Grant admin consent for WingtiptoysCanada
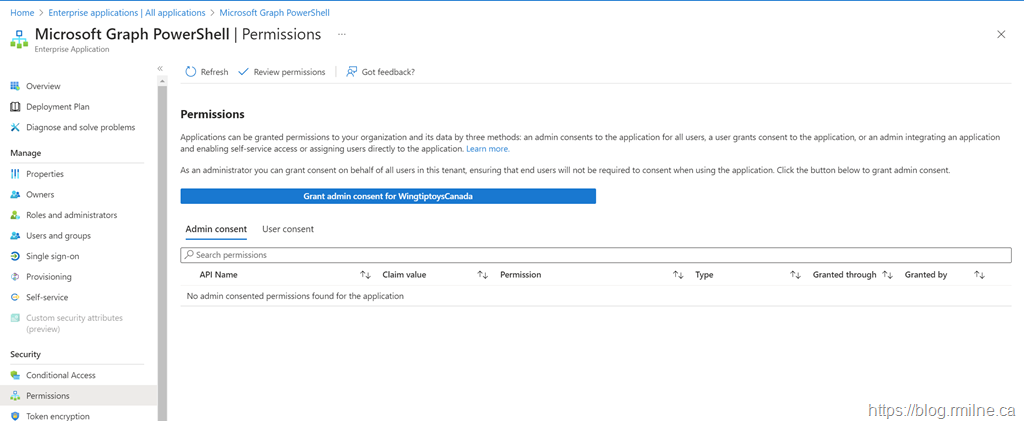Screen dimensions: 1024x421 click(388, 196)
